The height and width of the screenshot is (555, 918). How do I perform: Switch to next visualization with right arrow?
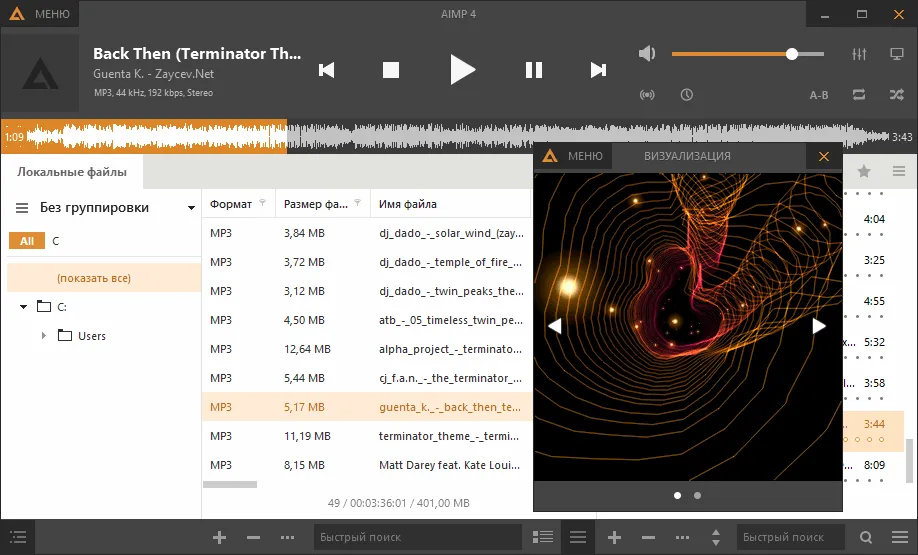(819, 326)
